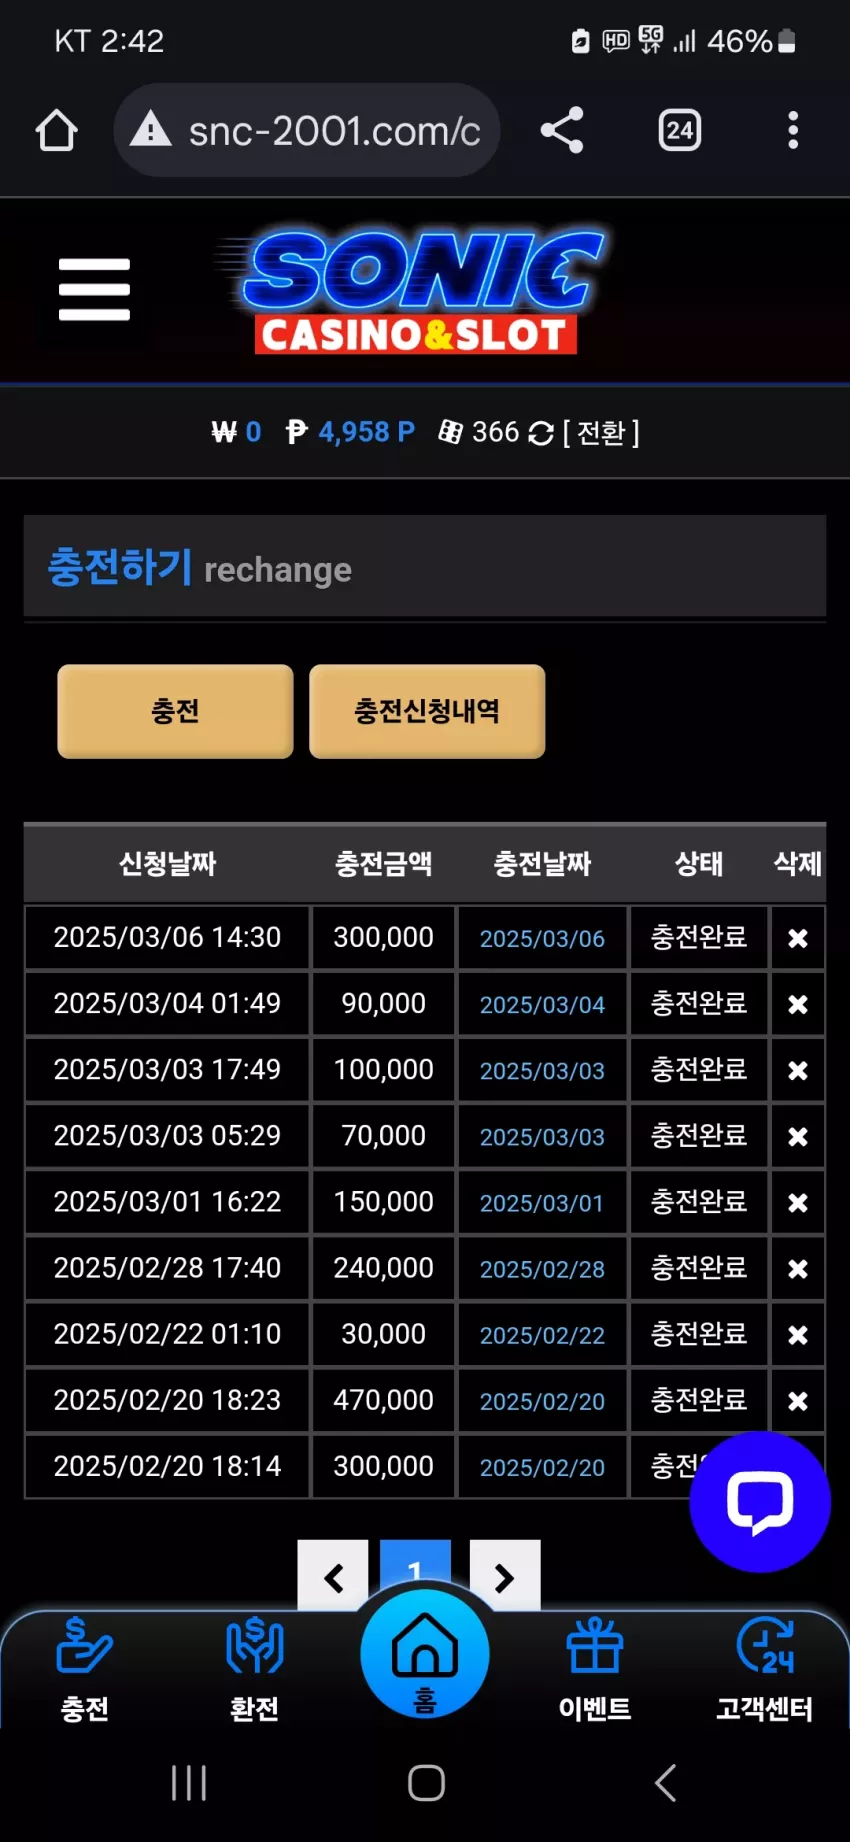The image size is (850, 1842).
Task: Remove the 2025/02/20 18:23 entry
Action: (x=798, y=1401)
